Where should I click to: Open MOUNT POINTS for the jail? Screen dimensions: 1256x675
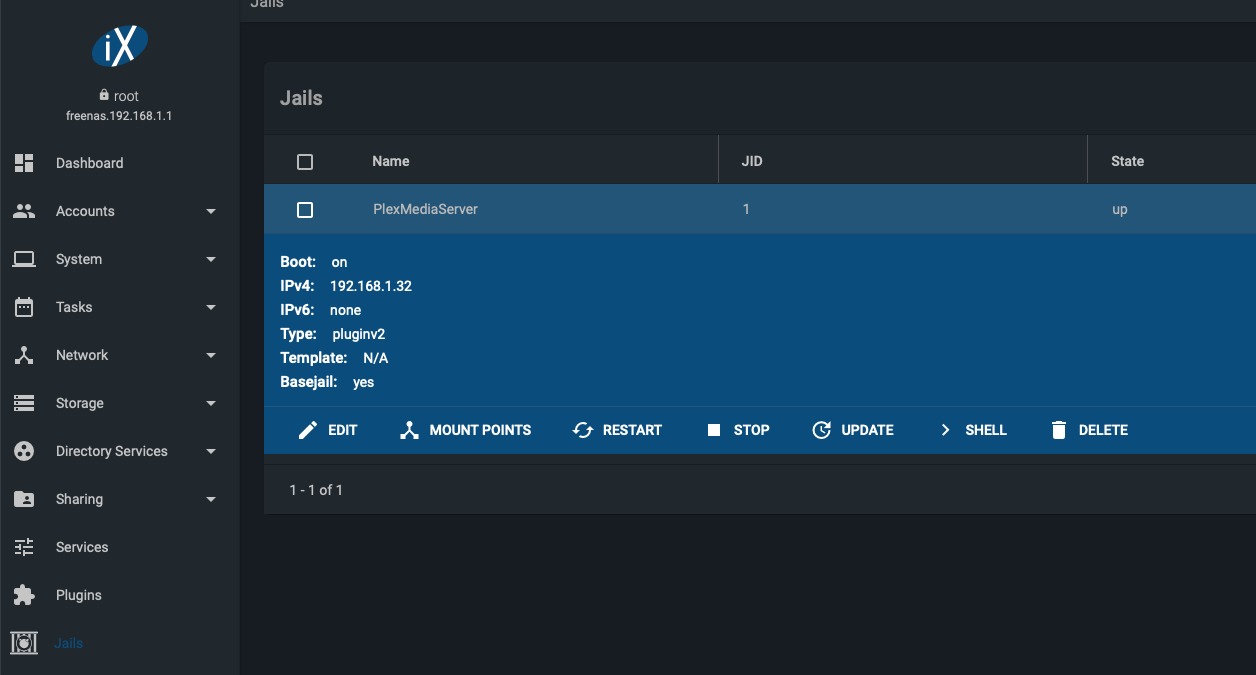(466, 430)
